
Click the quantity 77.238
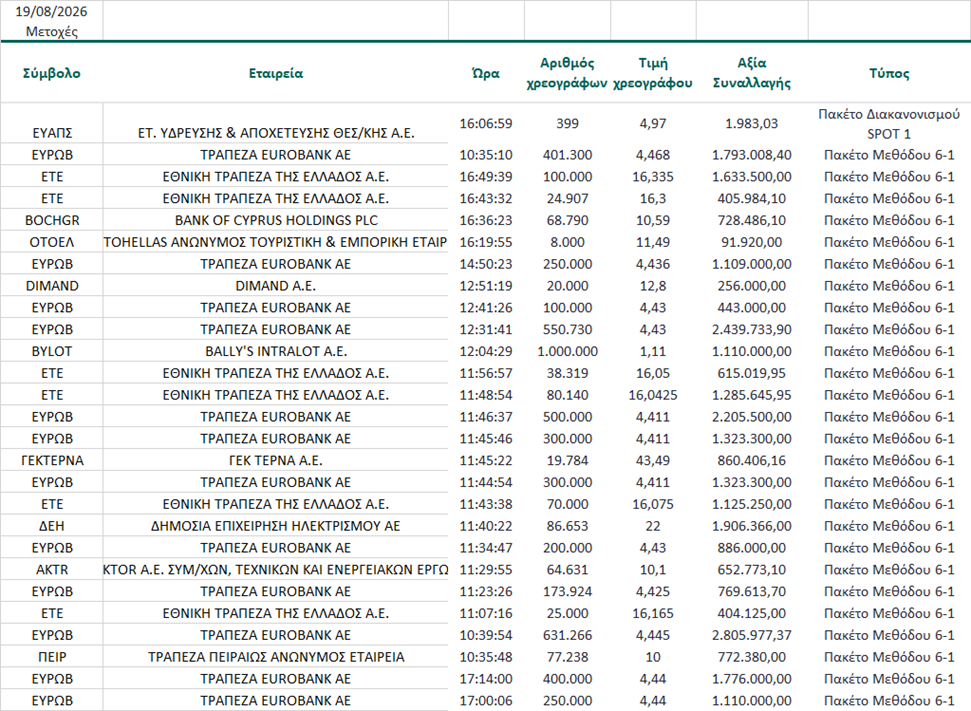[x=567, y=657]
